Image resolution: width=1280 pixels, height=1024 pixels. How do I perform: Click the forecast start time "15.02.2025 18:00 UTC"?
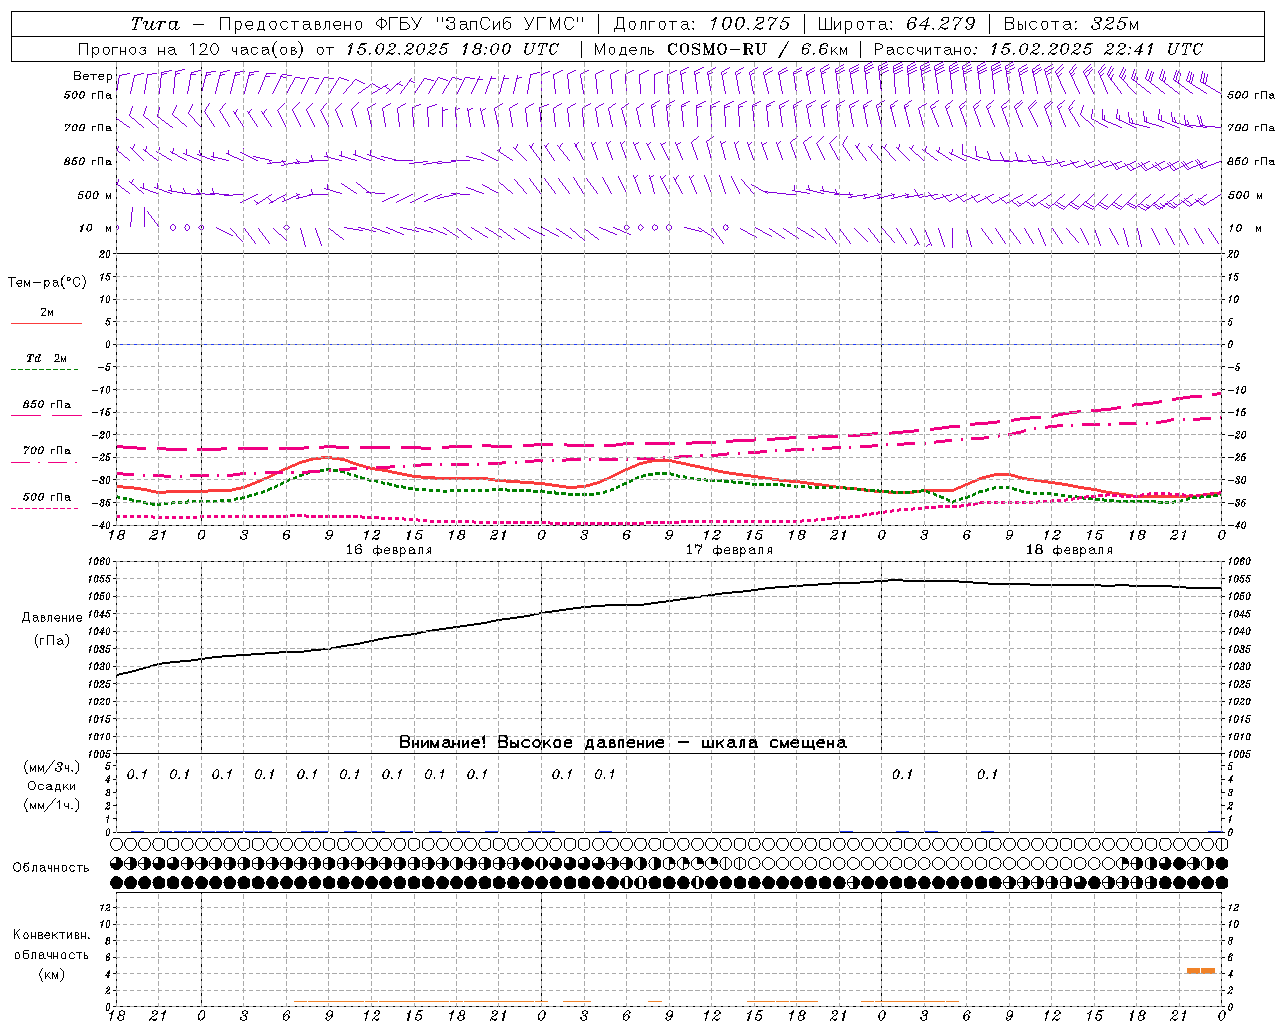(452, 49)
